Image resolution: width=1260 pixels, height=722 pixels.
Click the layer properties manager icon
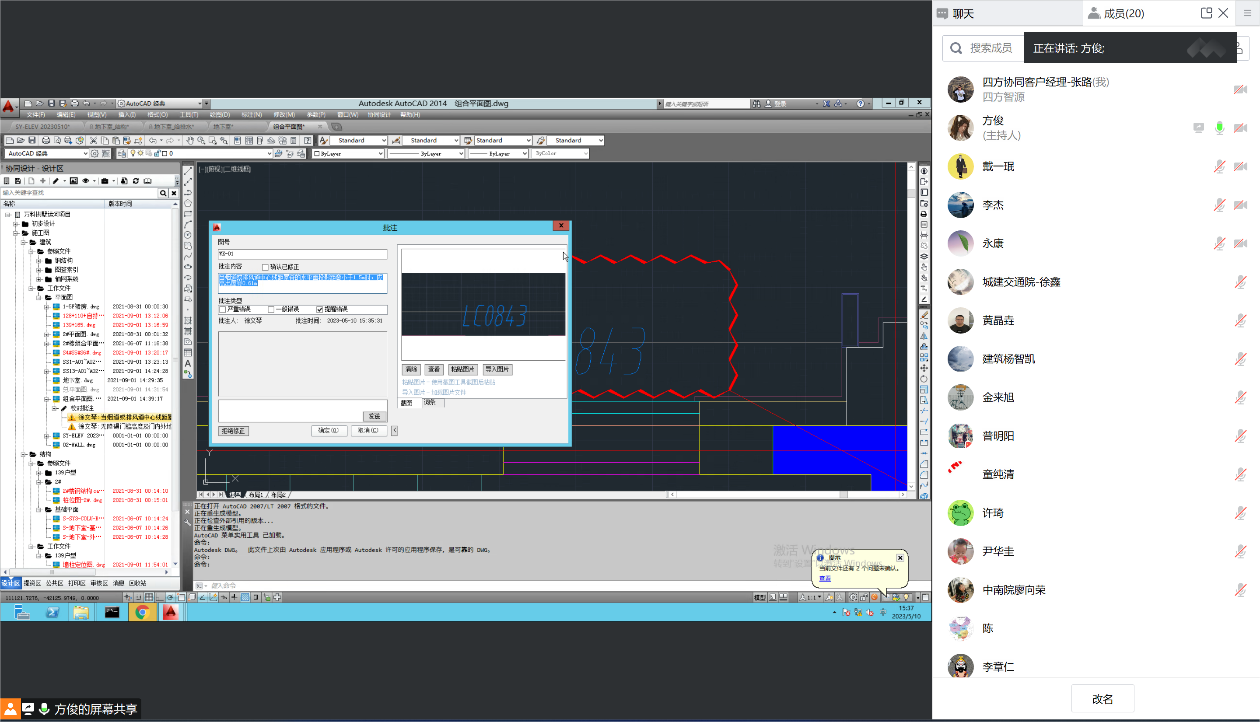[x=122, y=153]
